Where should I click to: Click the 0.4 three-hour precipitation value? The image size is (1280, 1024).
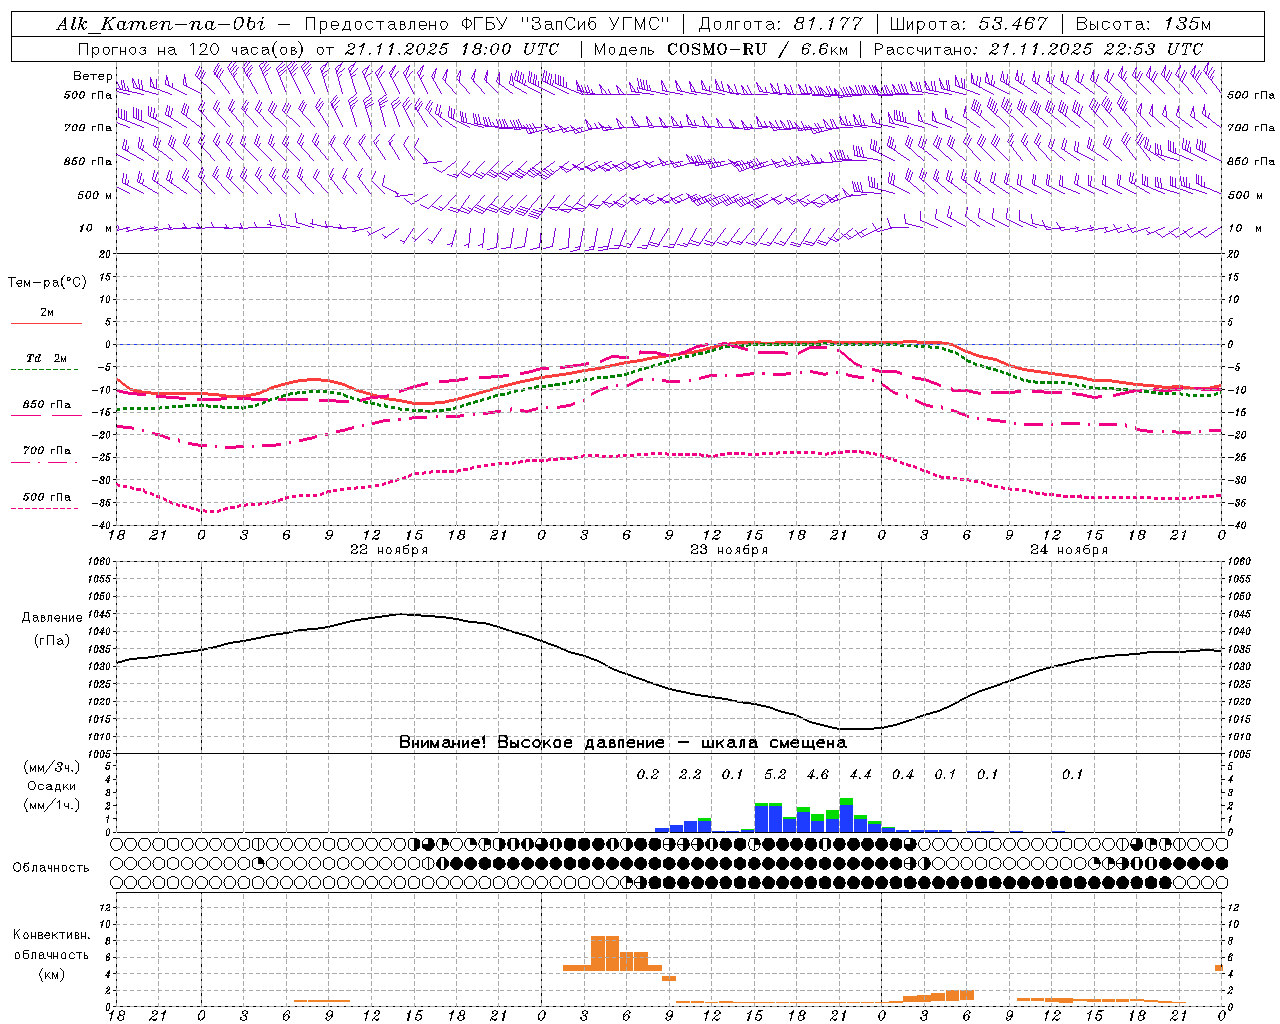click(903, 774)
